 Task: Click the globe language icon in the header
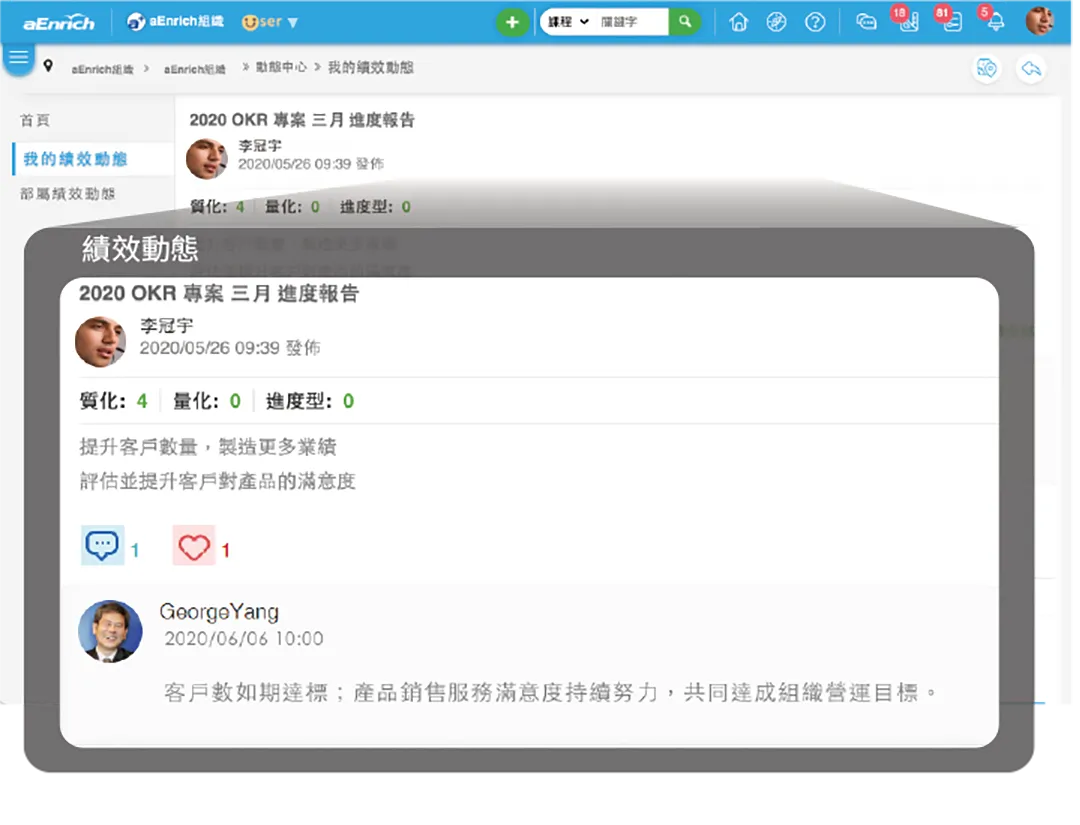coord(777,21)
